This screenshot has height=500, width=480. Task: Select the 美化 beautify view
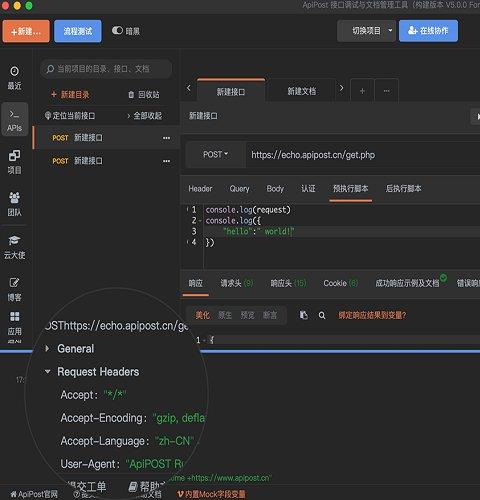[203, 315]
